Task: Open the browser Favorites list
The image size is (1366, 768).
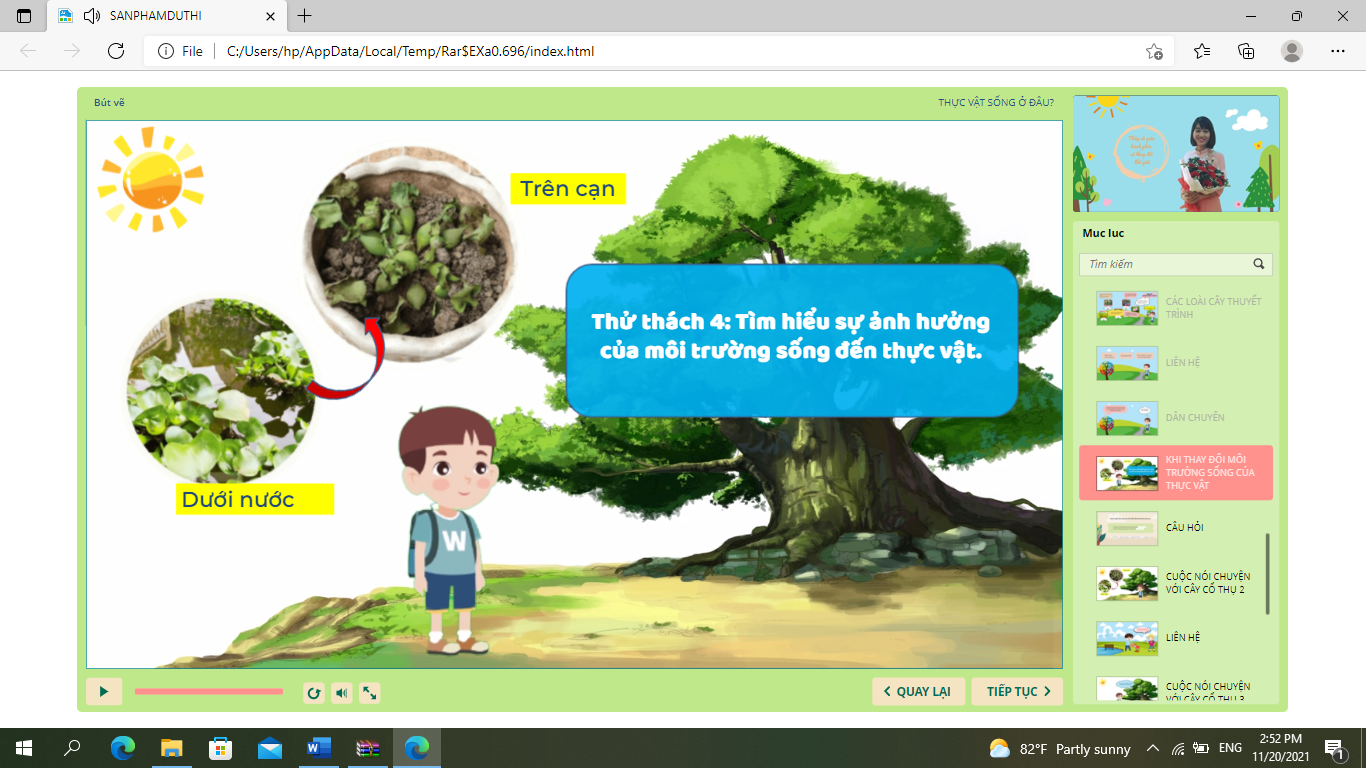Action: tap(1202, 51)
